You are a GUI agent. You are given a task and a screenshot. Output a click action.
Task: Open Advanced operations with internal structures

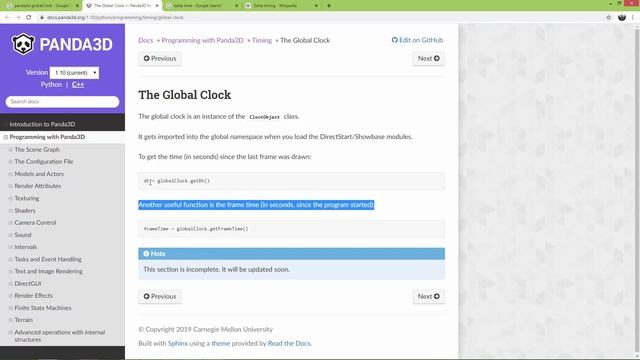[x=60, y=336]
